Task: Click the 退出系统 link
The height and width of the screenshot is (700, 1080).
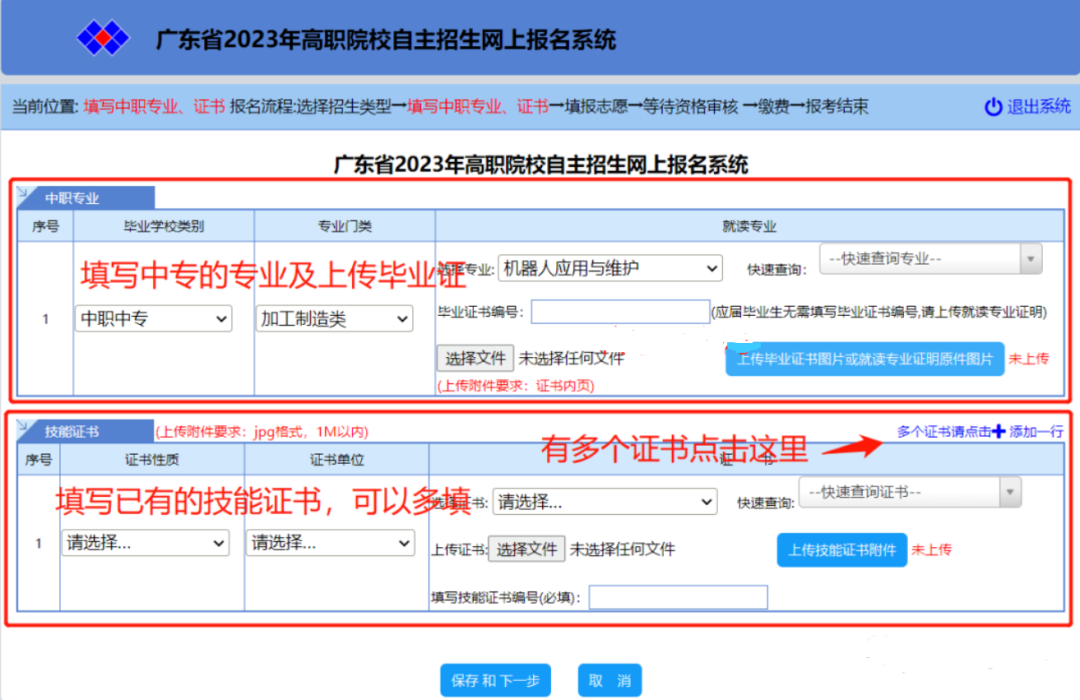Action: coord(1040,105)
